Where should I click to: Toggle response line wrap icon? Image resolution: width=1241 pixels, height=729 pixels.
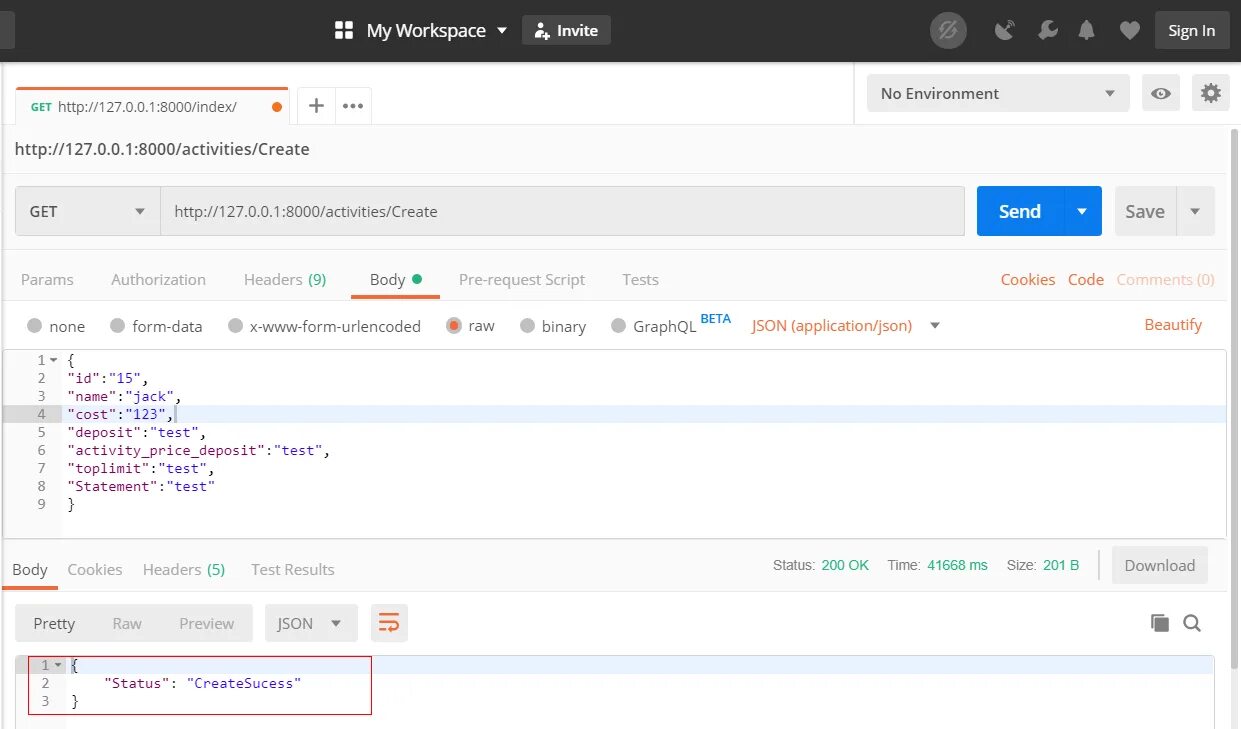pos(388,623)
